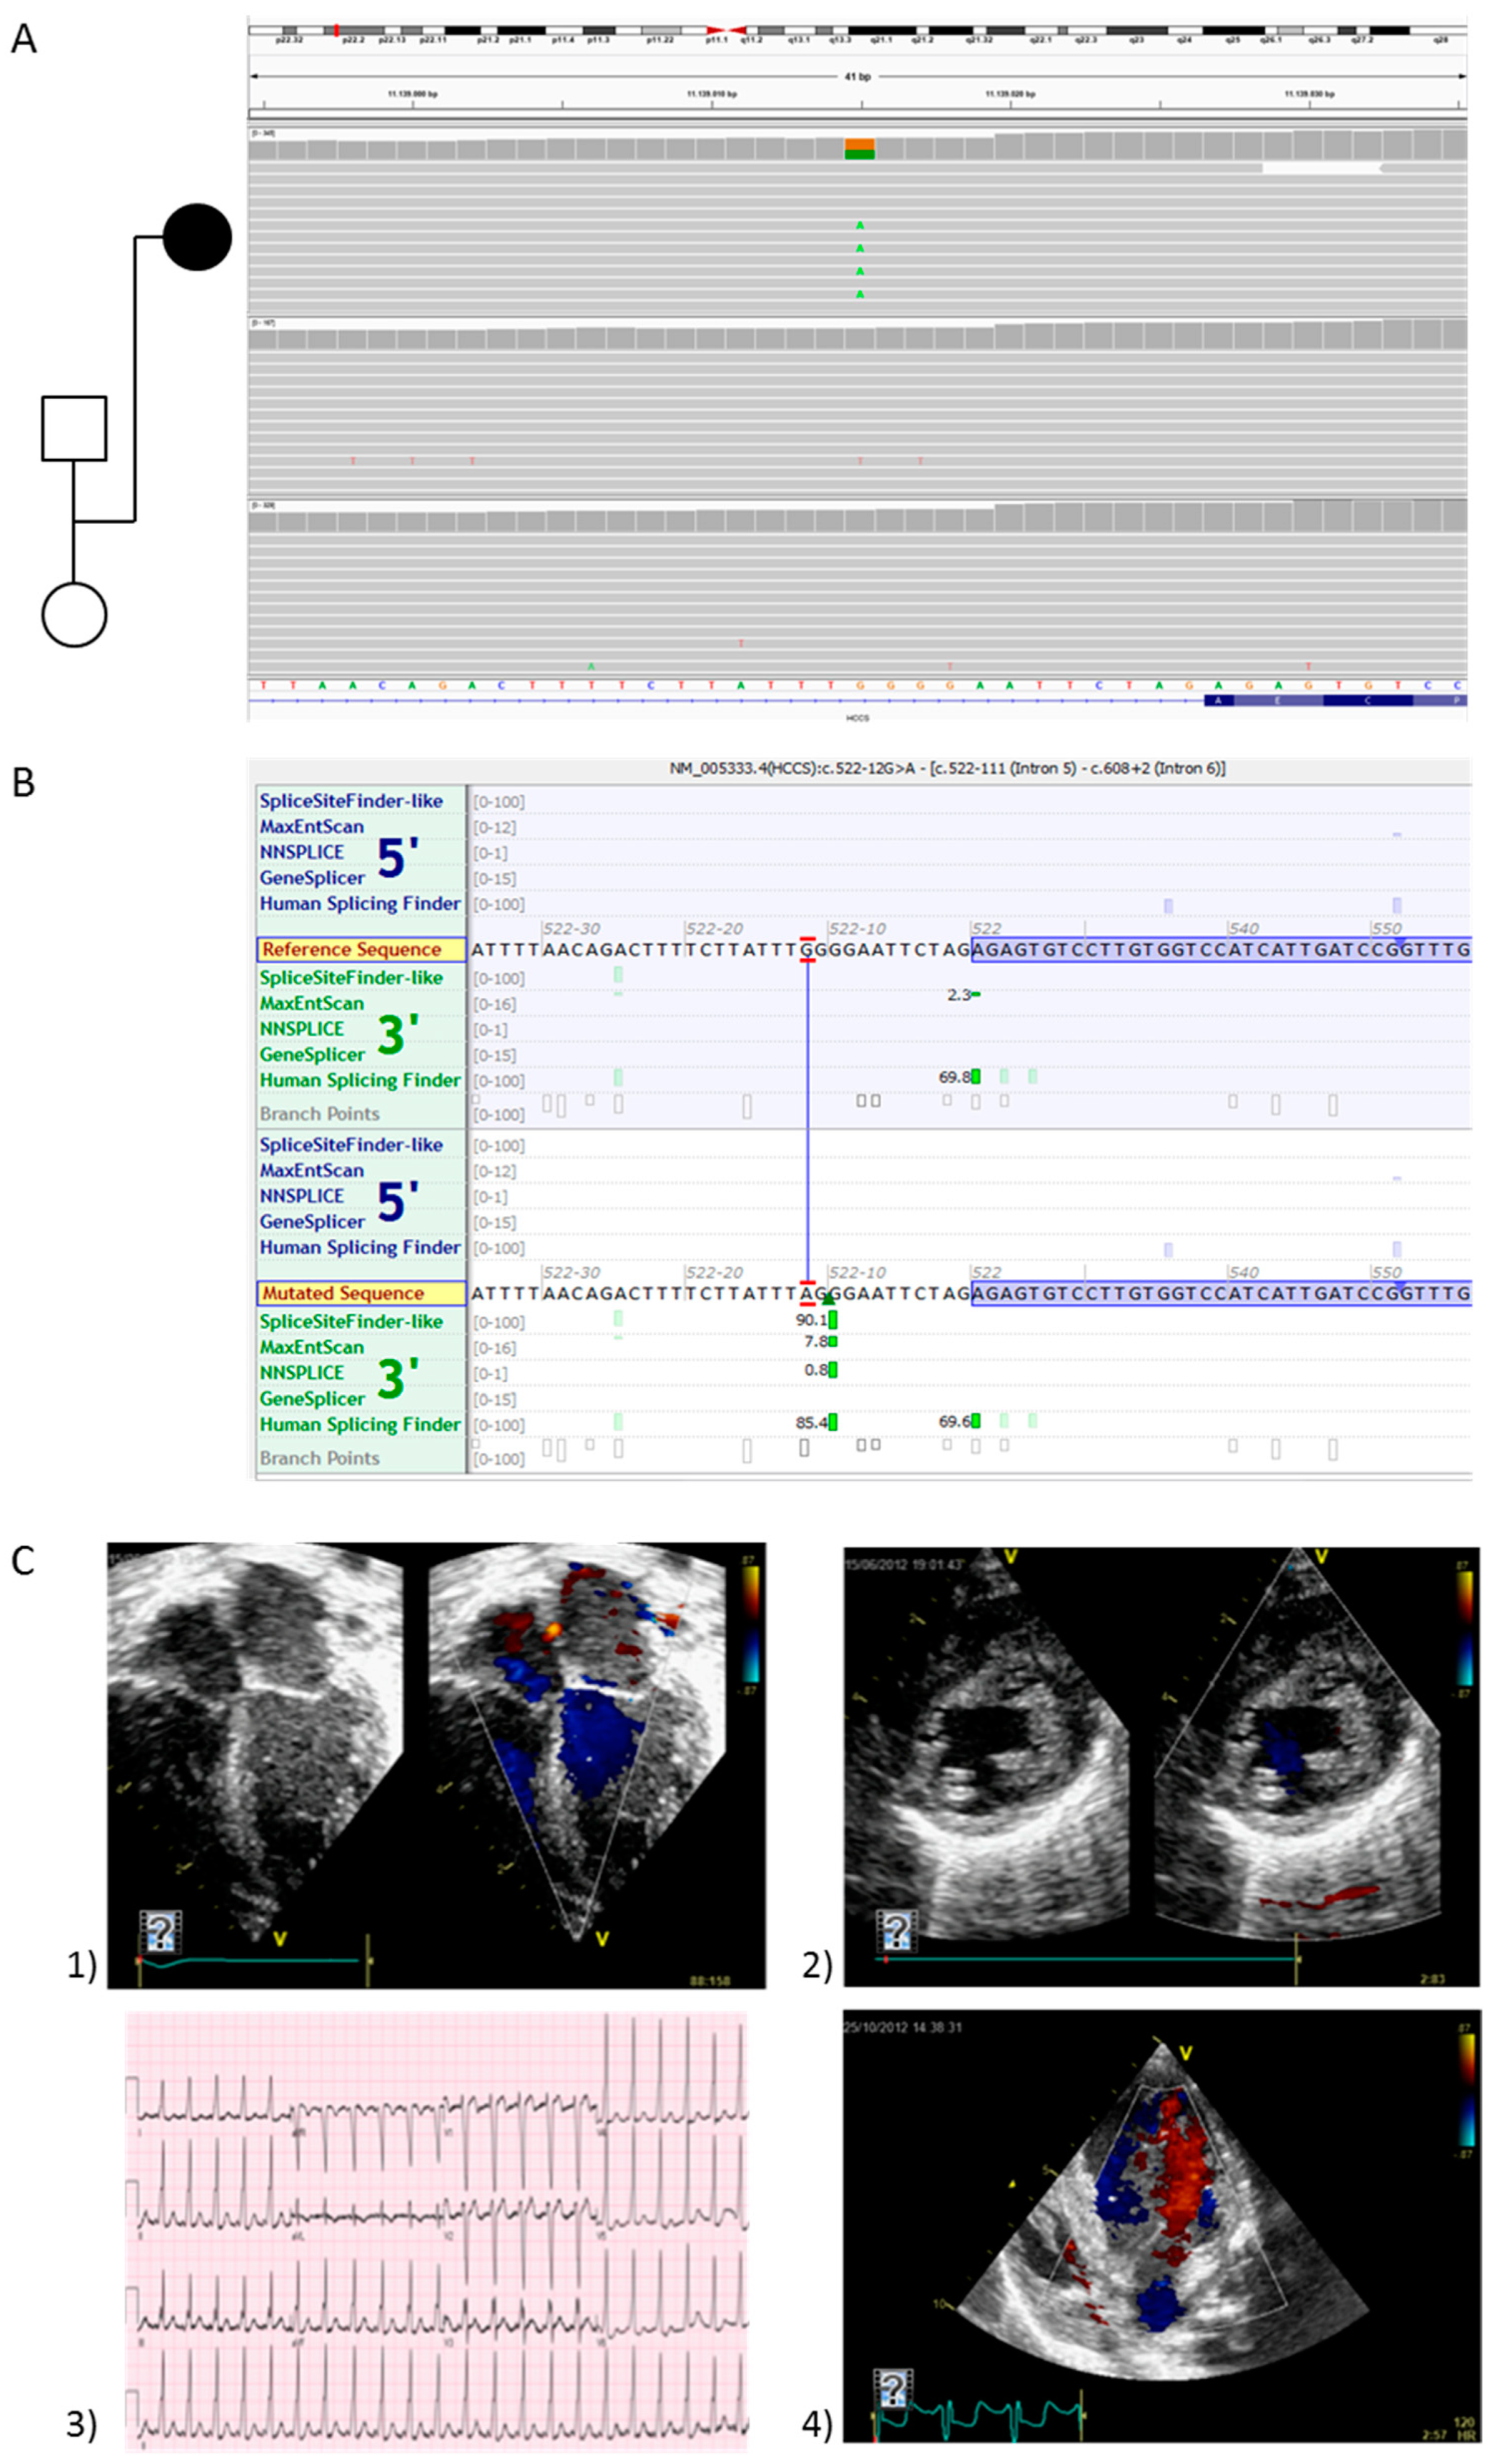Click the video placeholder icon in echo image 4
Image resolution: width=1497 pixels, height=2464 pixels.
893,2389
